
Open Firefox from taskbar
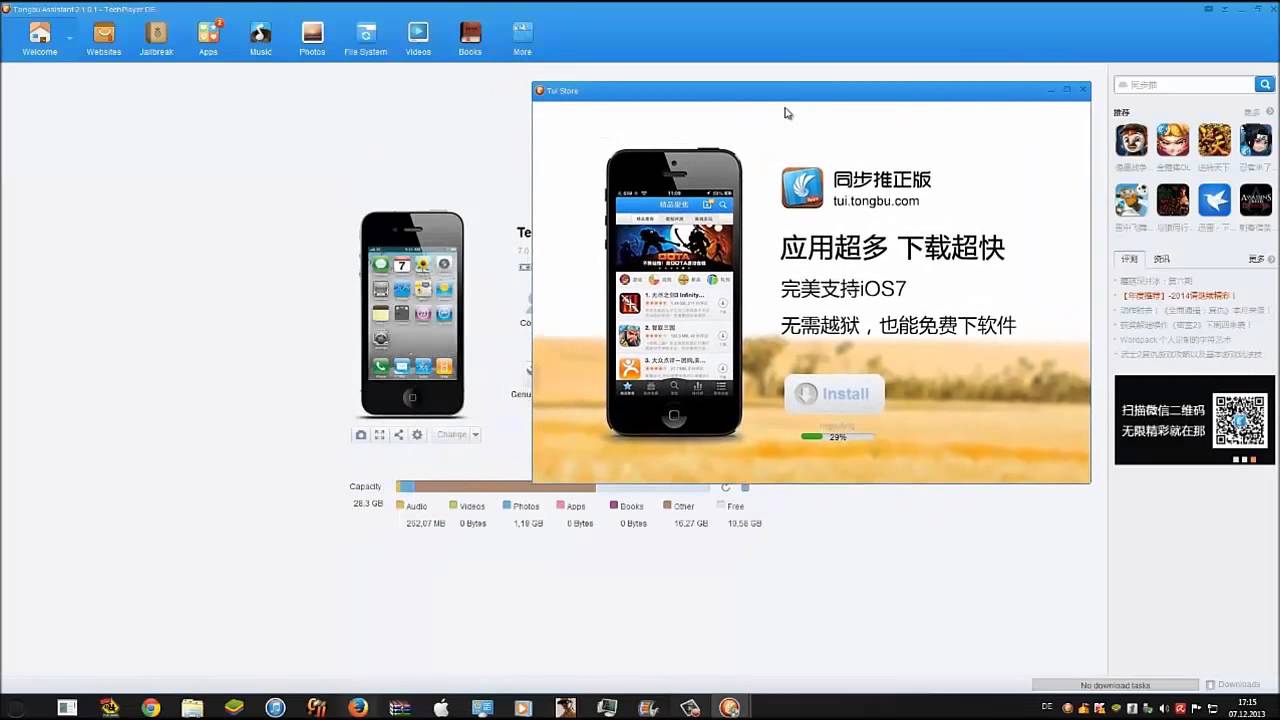358,708
